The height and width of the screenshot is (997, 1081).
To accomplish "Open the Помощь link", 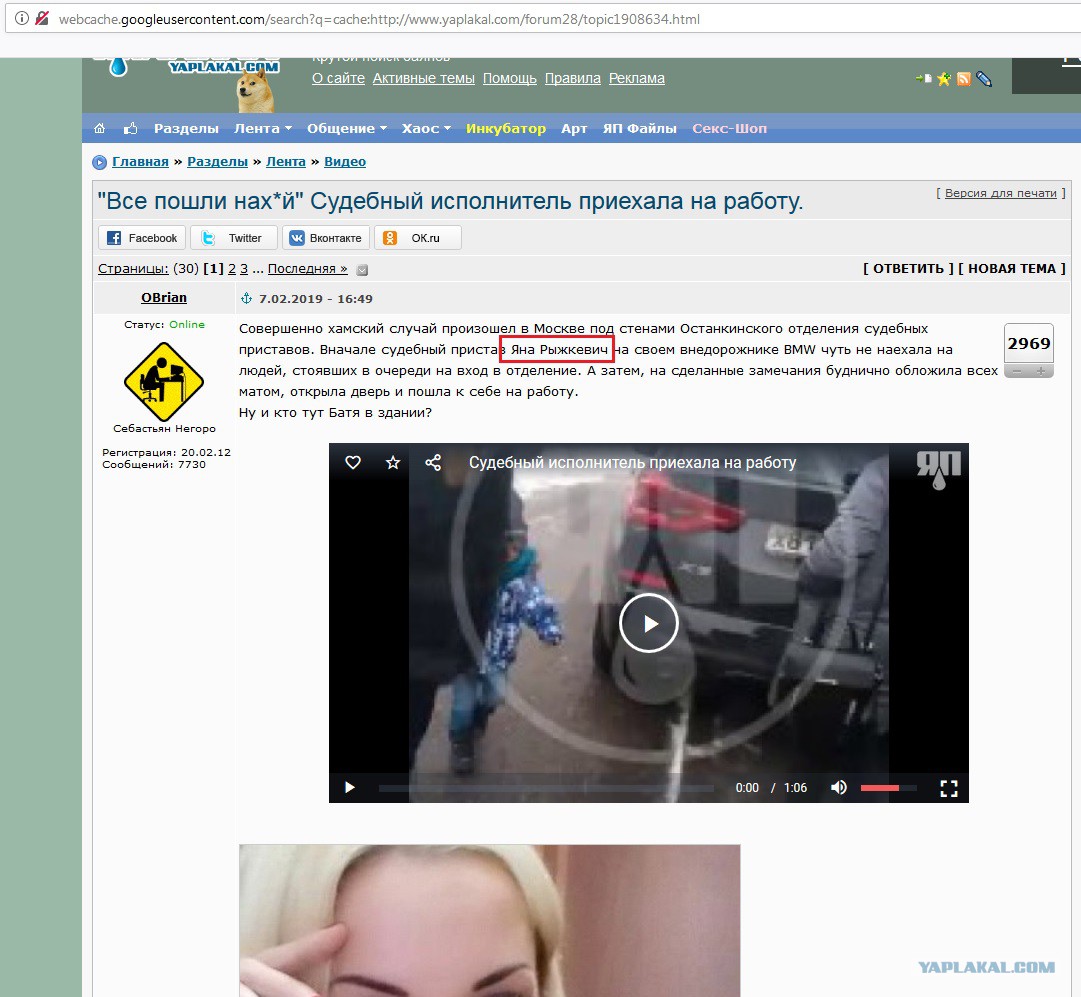I will (509, 79).
